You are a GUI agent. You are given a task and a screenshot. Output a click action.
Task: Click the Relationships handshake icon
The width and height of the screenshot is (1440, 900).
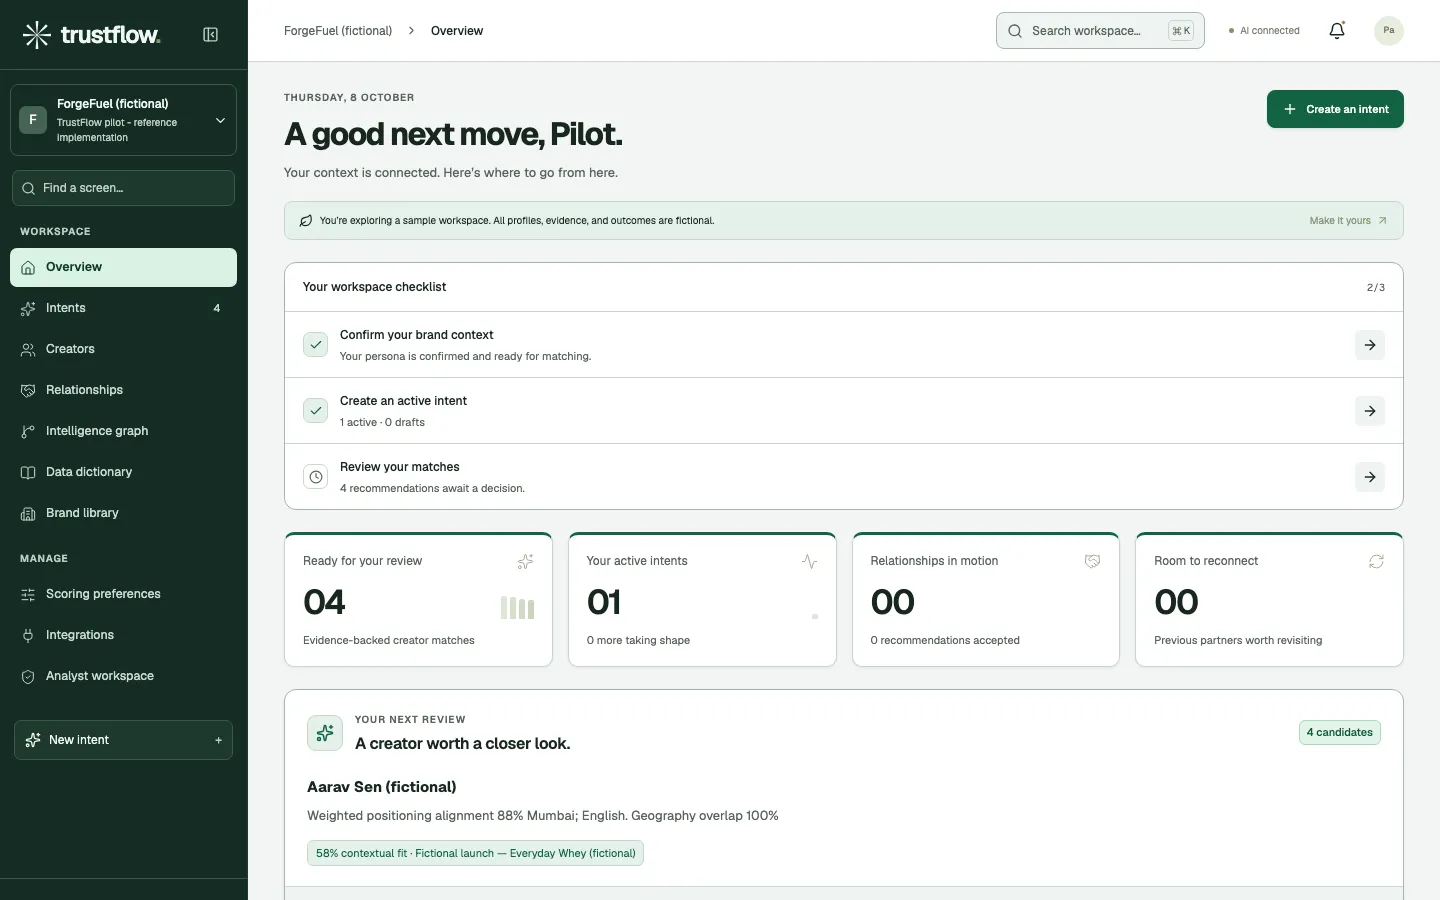pos(28,391)
